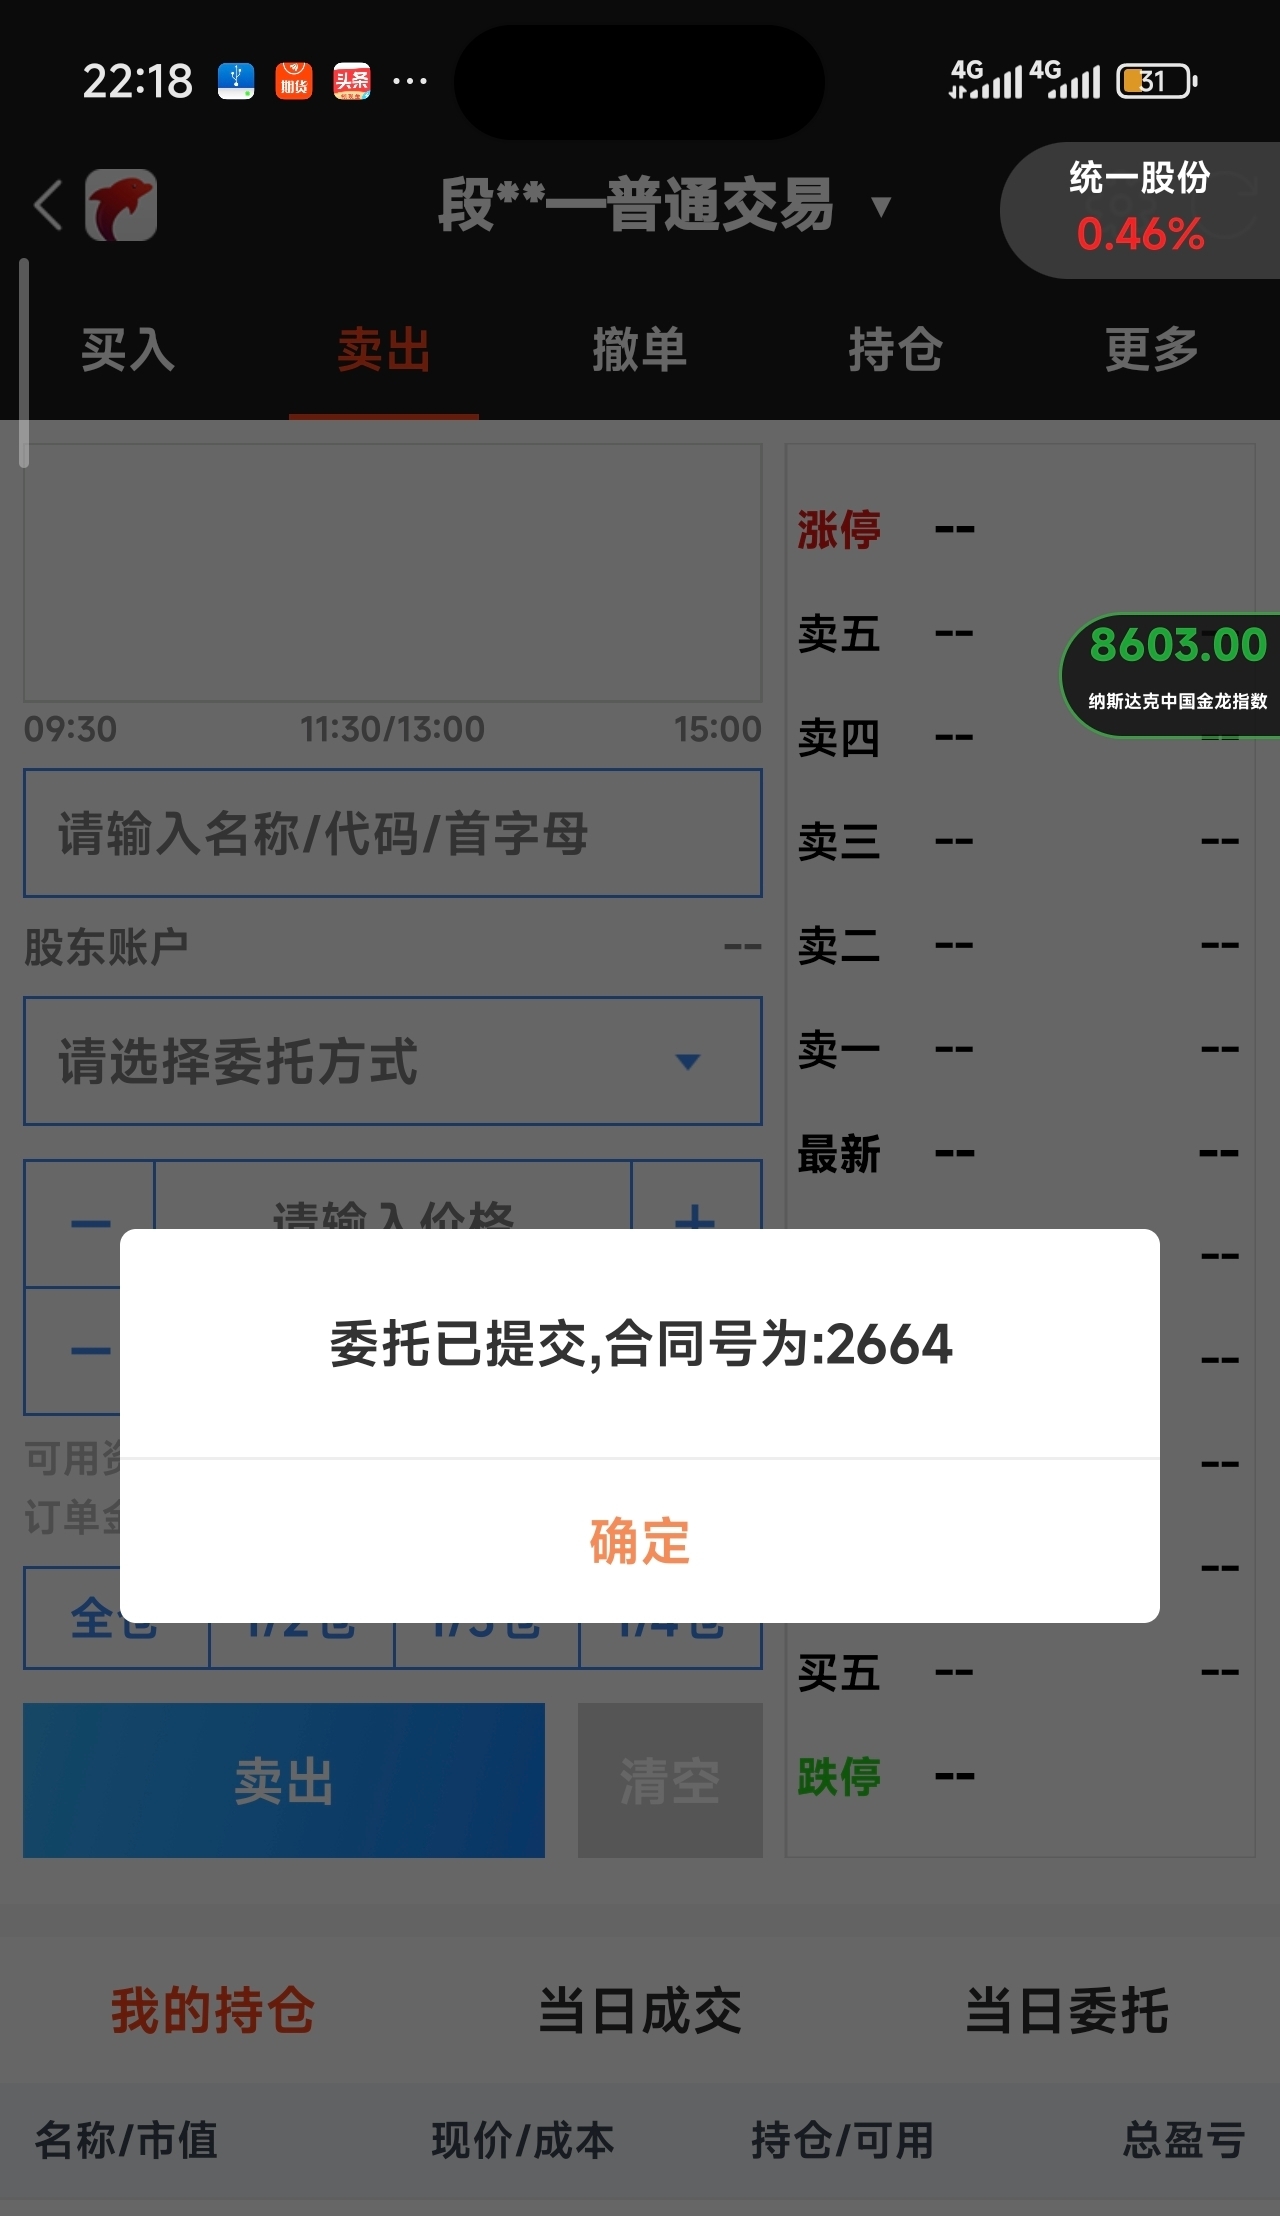Open the red dolphin app logo

[121, 205]
